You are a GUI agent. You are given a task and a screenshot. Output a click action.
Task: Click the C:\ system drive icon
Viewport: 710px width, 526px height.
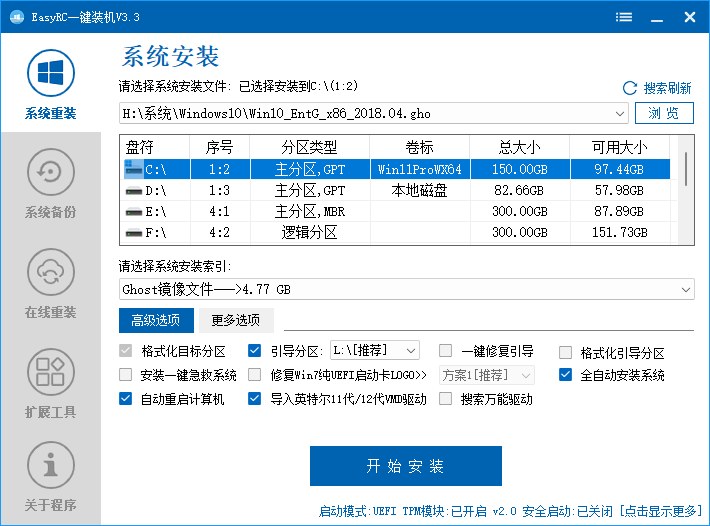point(134,169)
